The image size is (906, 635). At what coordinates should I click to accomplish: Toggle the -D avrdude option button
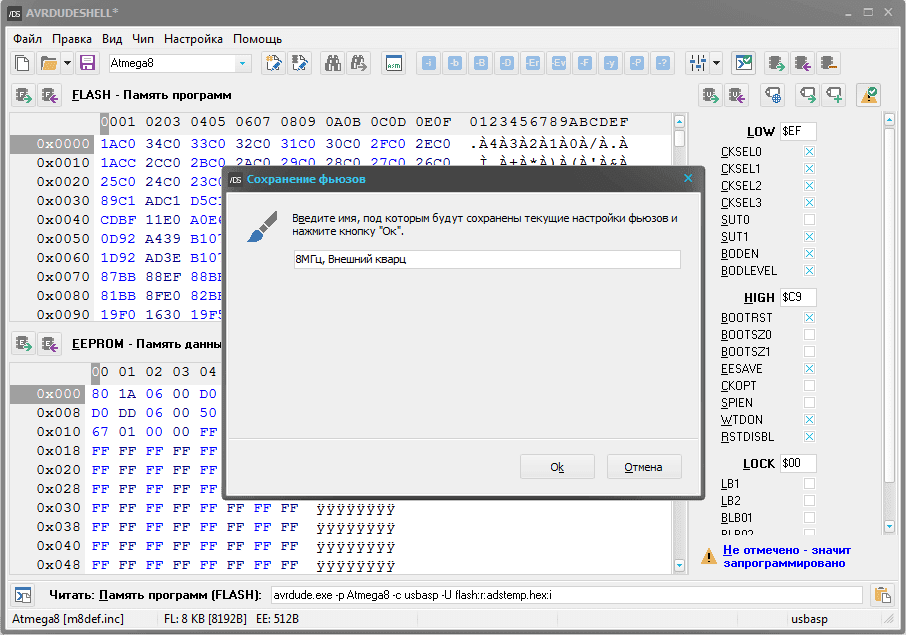click(x=507, y=63)
